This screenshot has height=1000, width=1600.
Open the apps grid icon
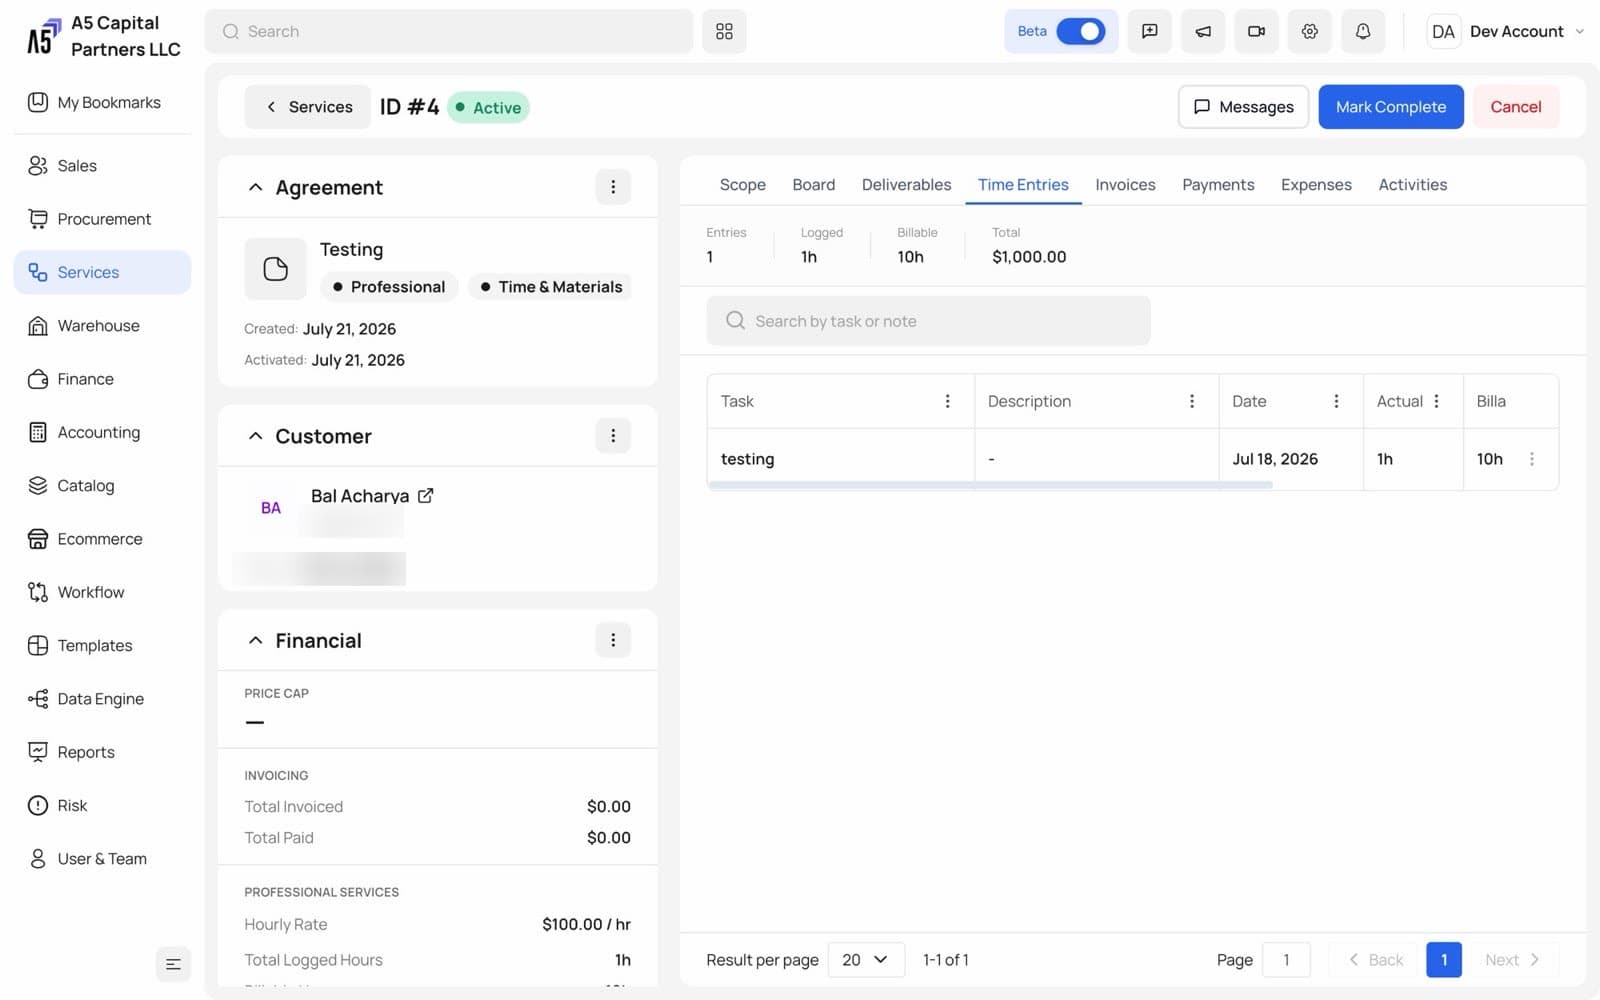[x=724, y=31]
